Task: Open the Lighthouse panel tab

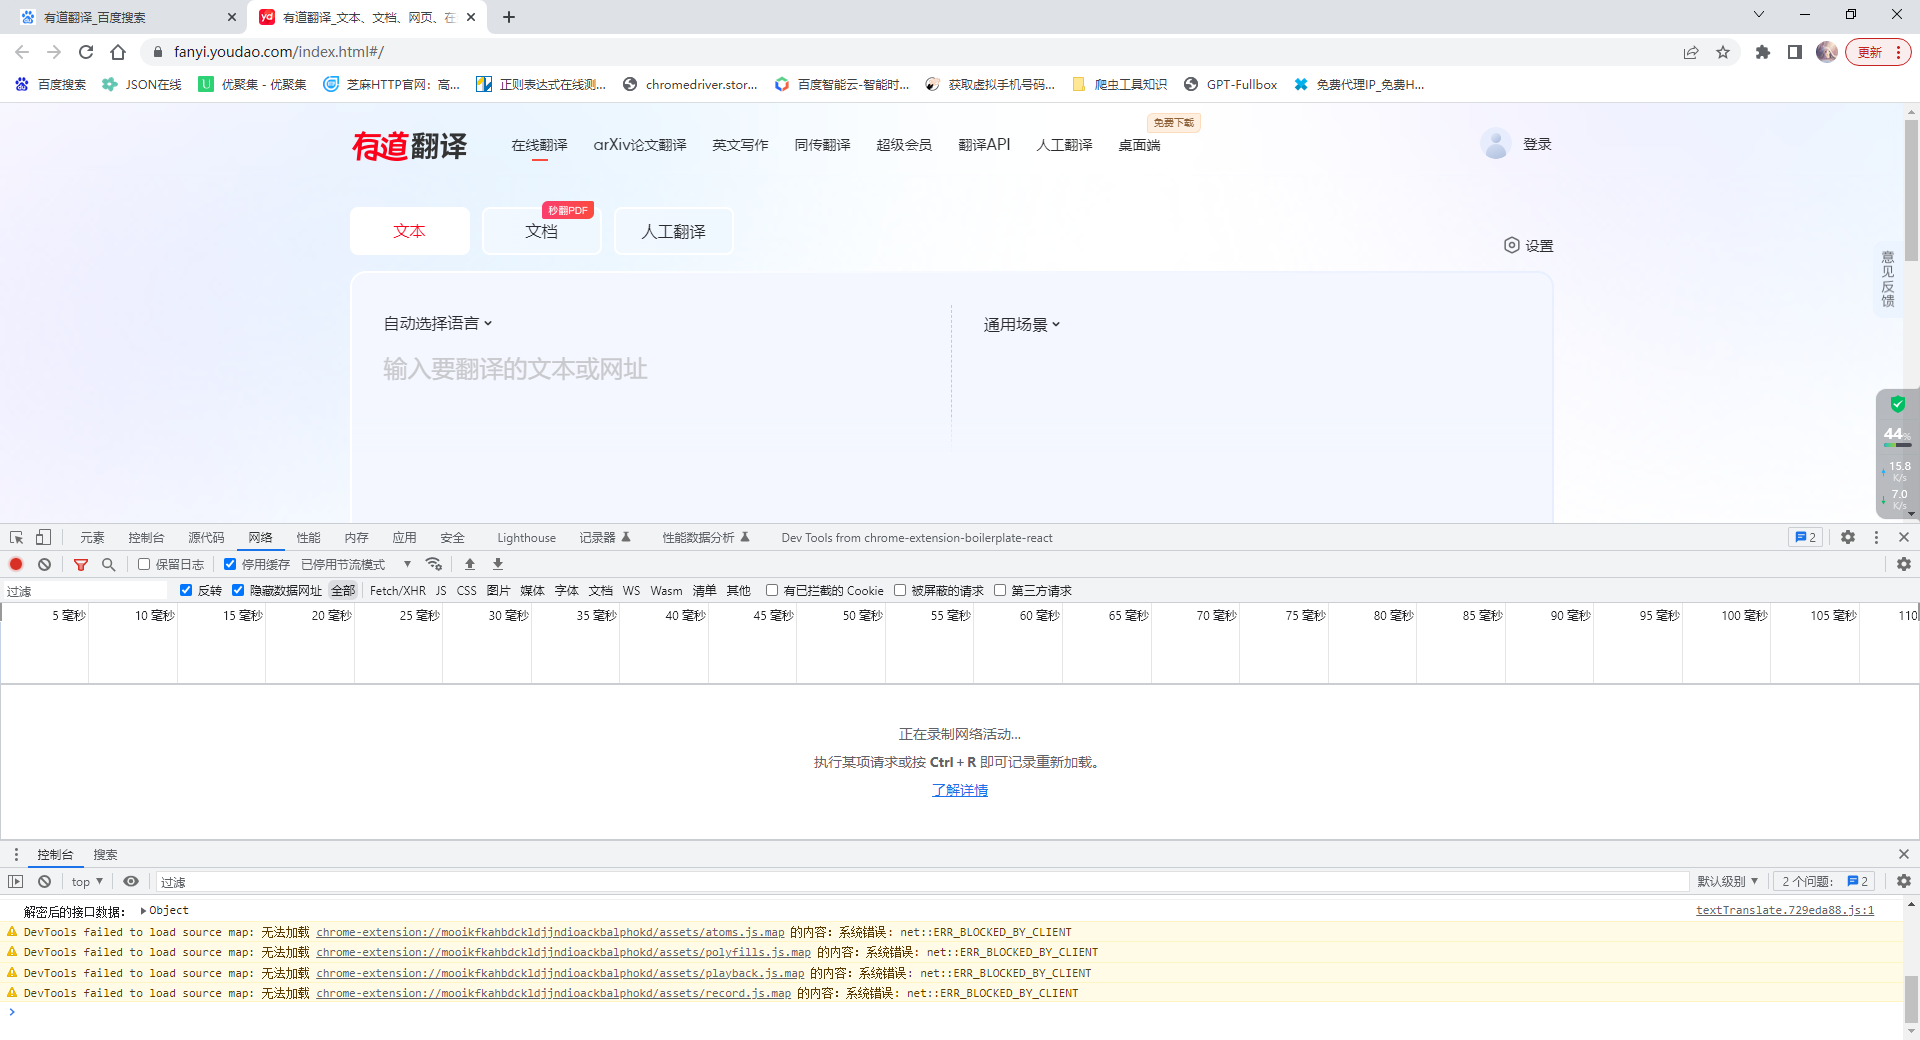Action: click(x=526, y=538)
